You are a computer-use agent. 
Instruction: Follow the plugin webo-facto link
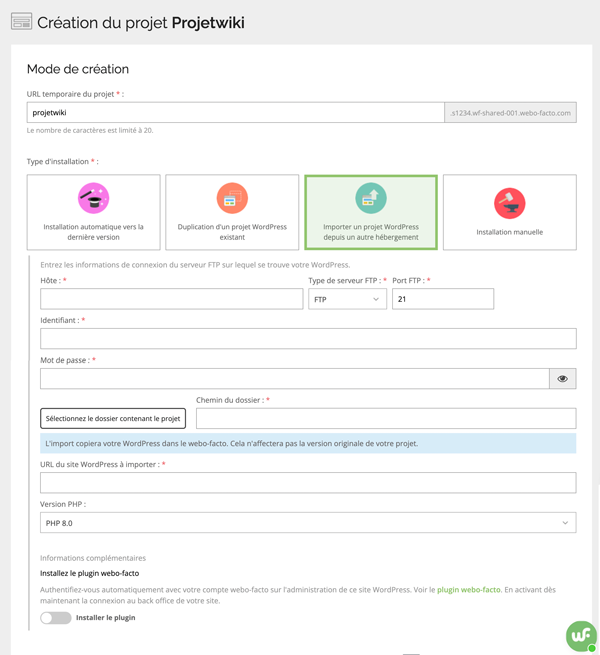point(469,590)
